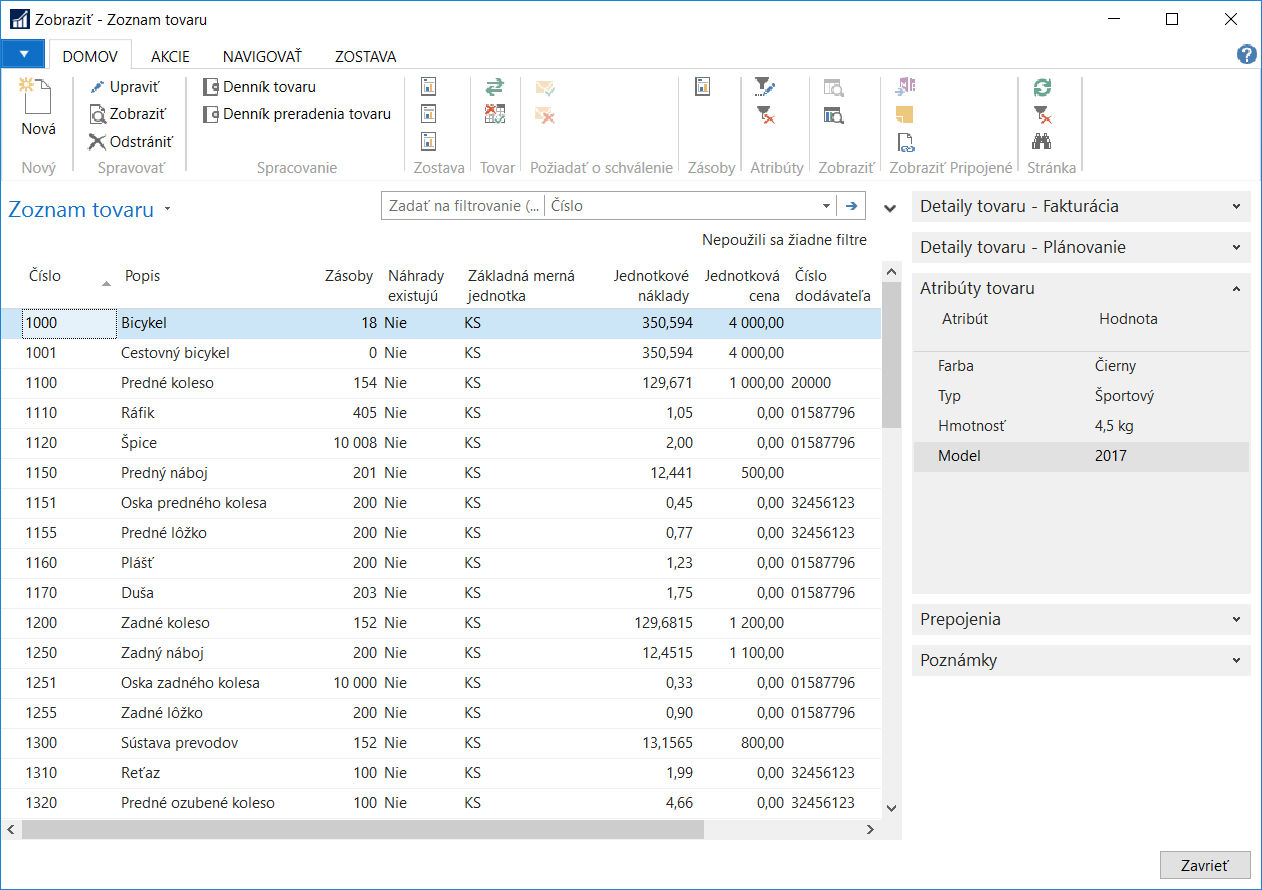Click the horizontal scrollbar thumb

[x=362, y=829]
